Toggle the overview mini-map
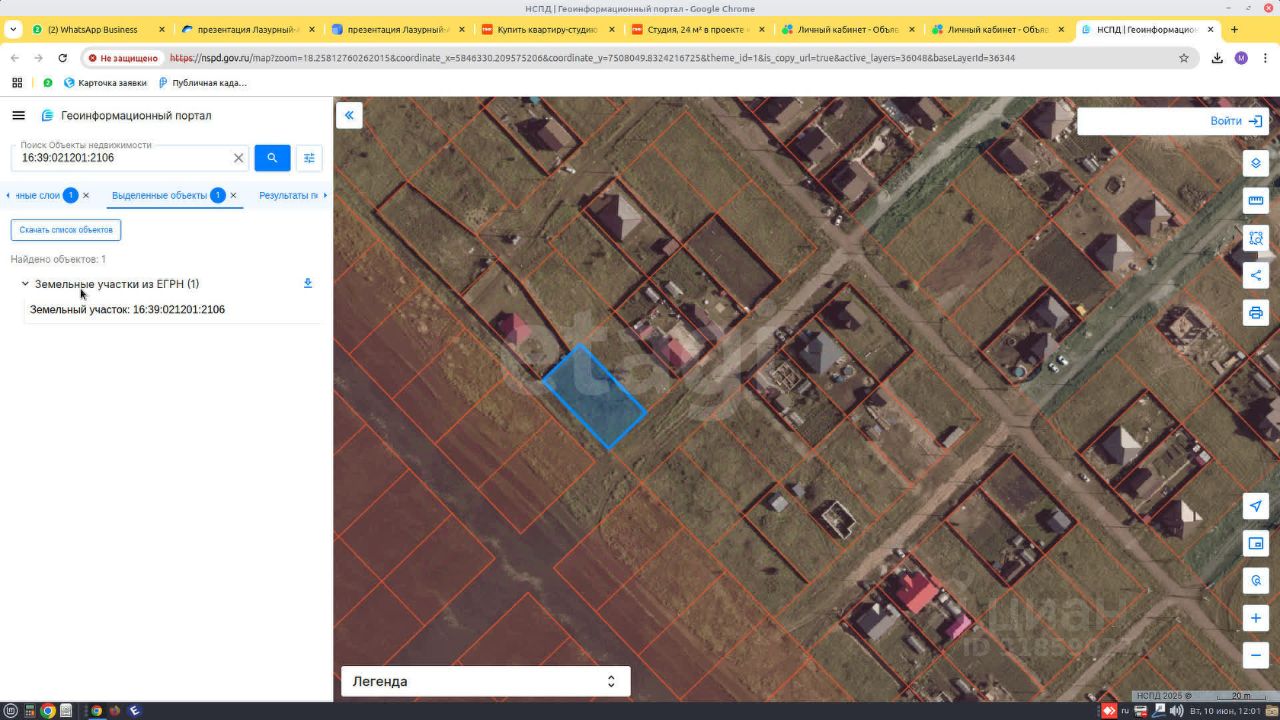Viewport: 1280px width, 720px height. [1256, 544]
